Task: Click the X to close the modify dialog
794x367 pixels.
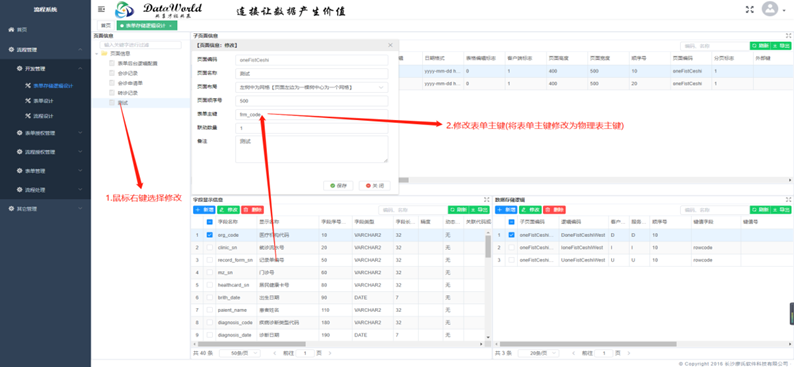Action: tap(390, 45)
